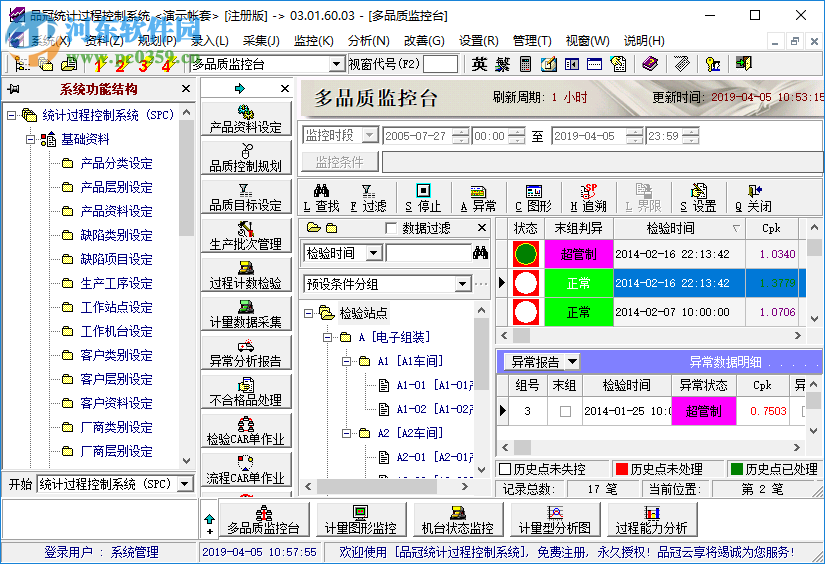
Task: Toggle the 数据过滤 checkbox
Action: [x=391, y=228]
